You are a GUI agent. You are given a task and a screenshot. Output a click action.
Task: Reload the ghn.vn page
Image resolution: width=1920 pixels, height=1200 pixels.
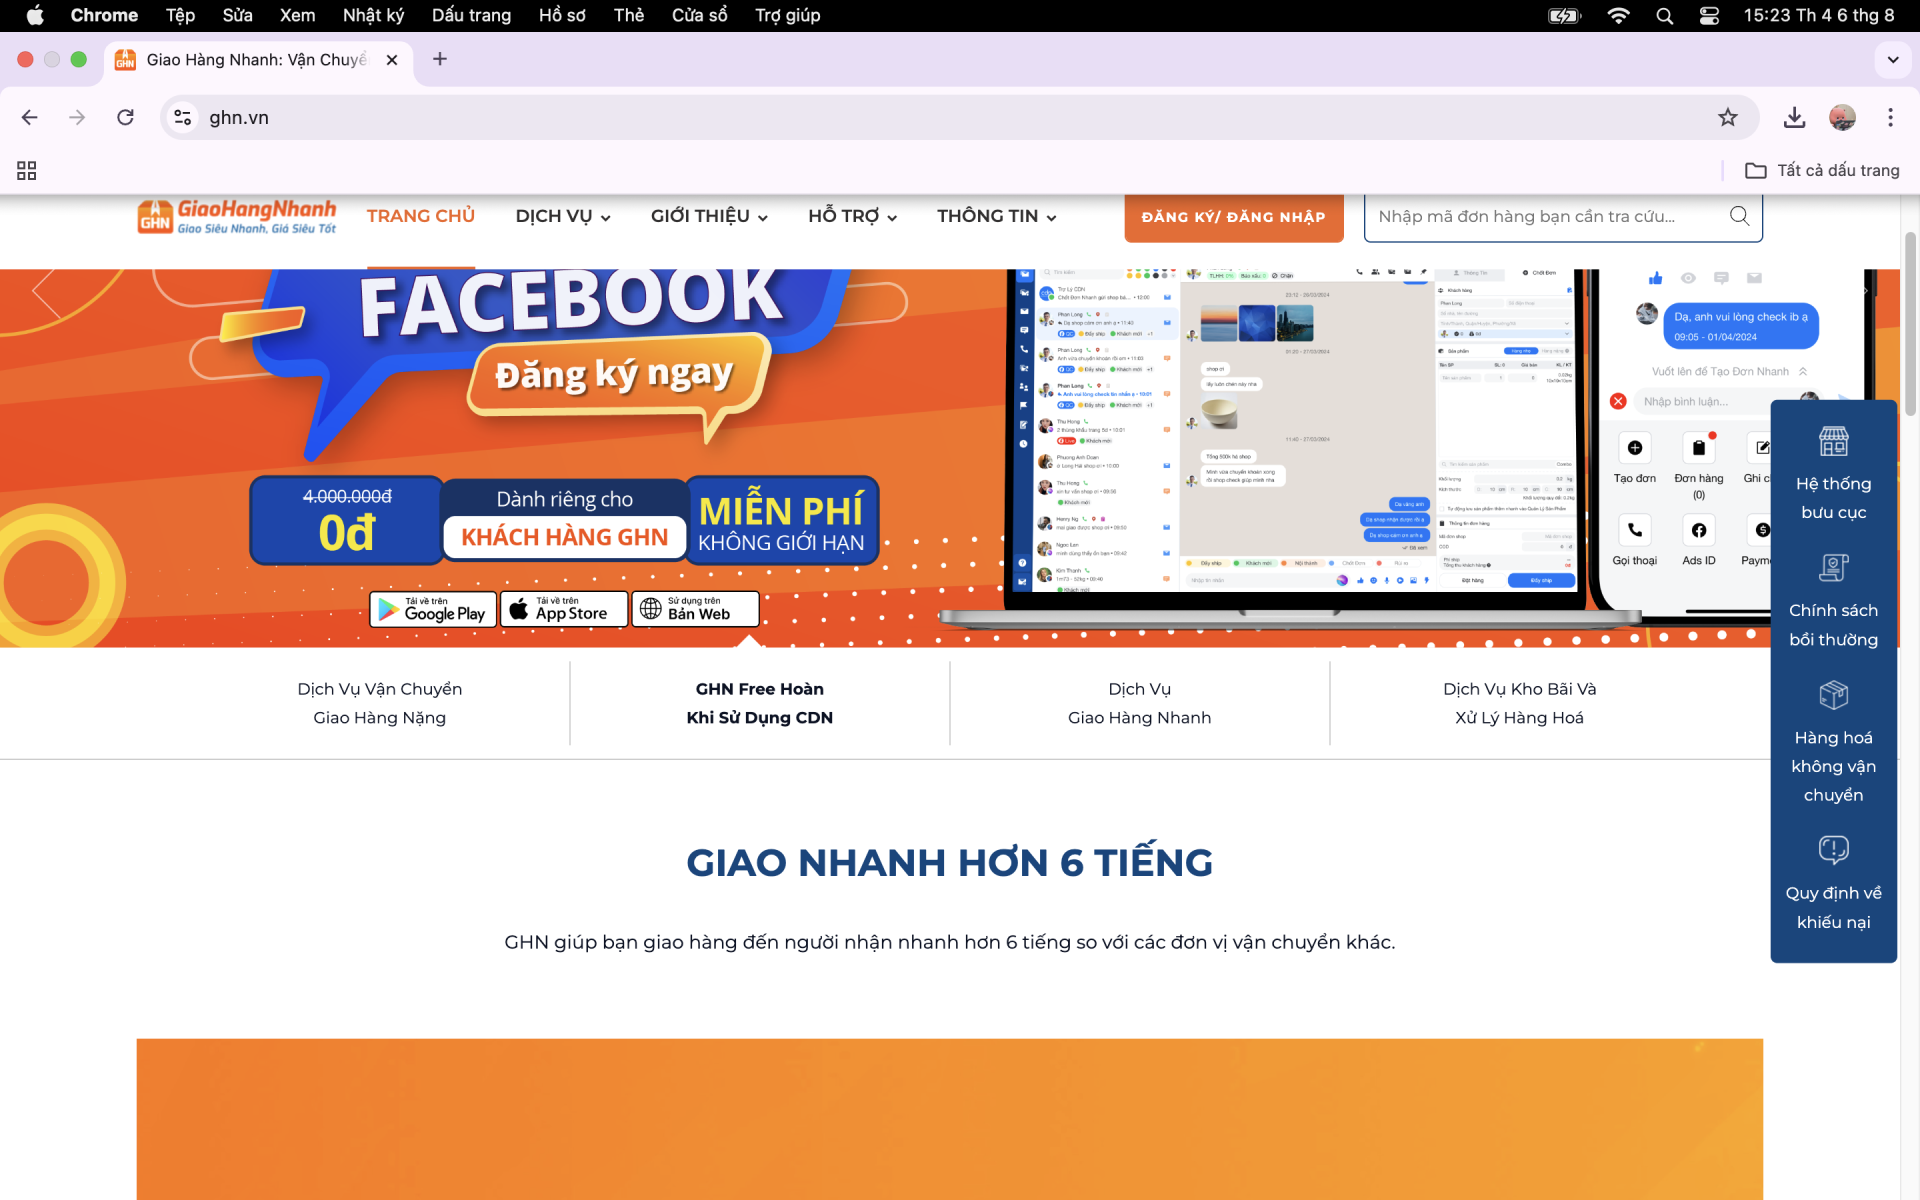point(125,118)
